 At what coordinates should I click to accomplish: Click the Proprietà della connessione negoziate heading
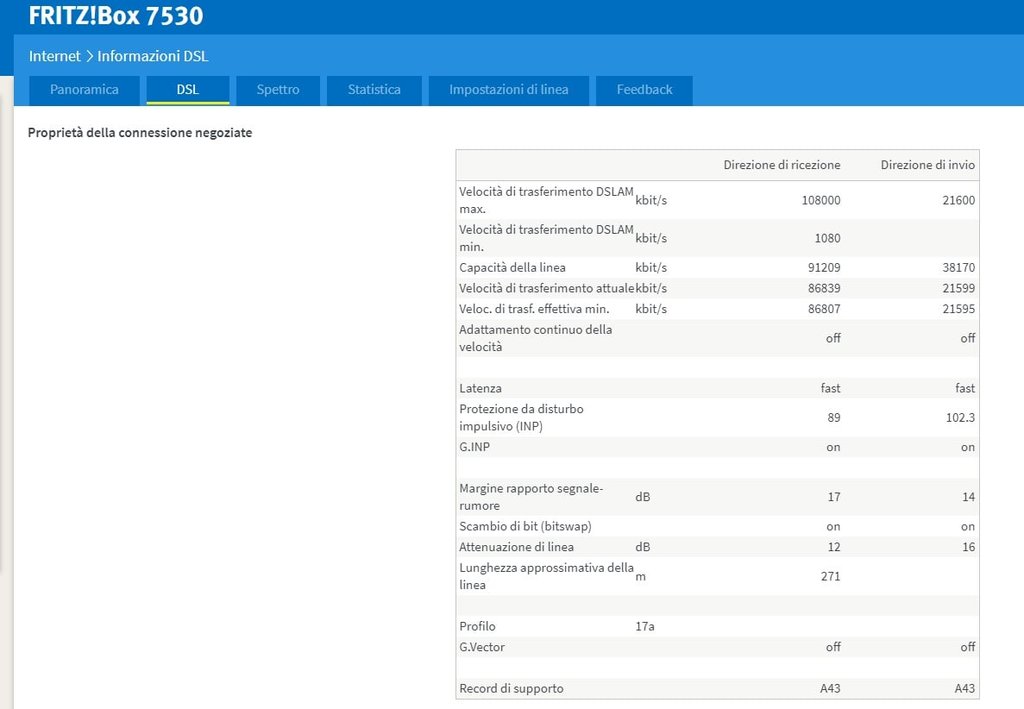[x=140, y=133]
